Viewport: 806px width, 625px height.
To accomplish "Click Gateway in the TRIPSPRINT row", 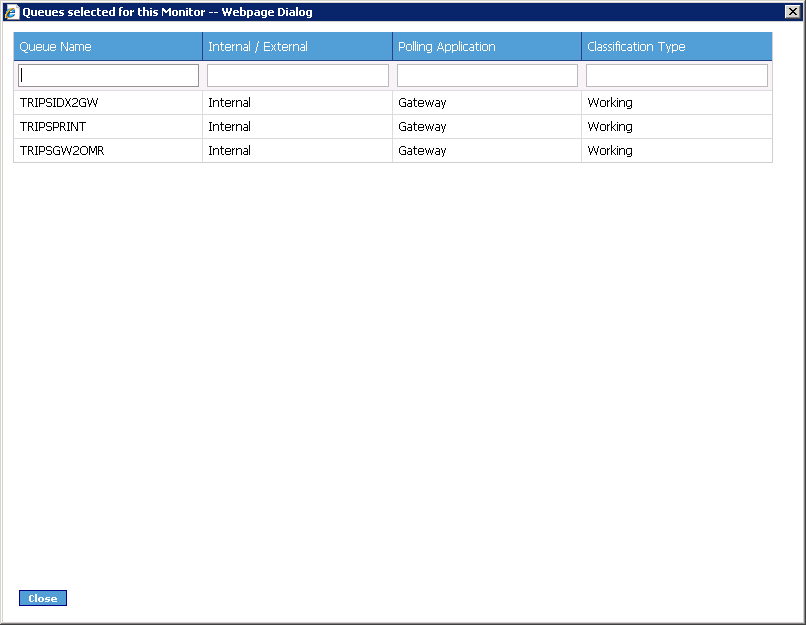I will [x=422, y=127].
